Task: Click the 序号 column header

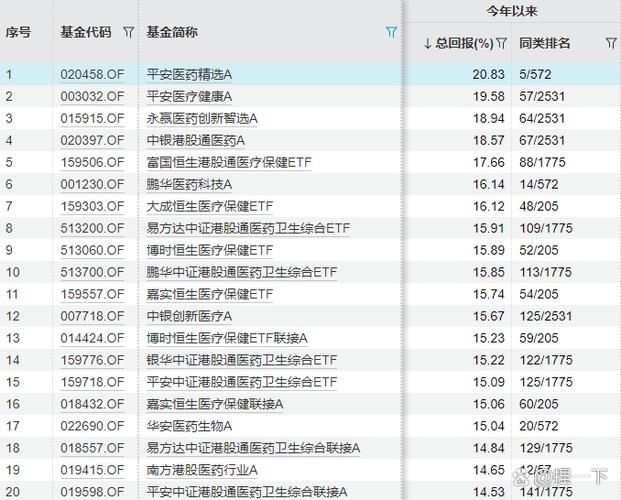Action: [18, 32]
